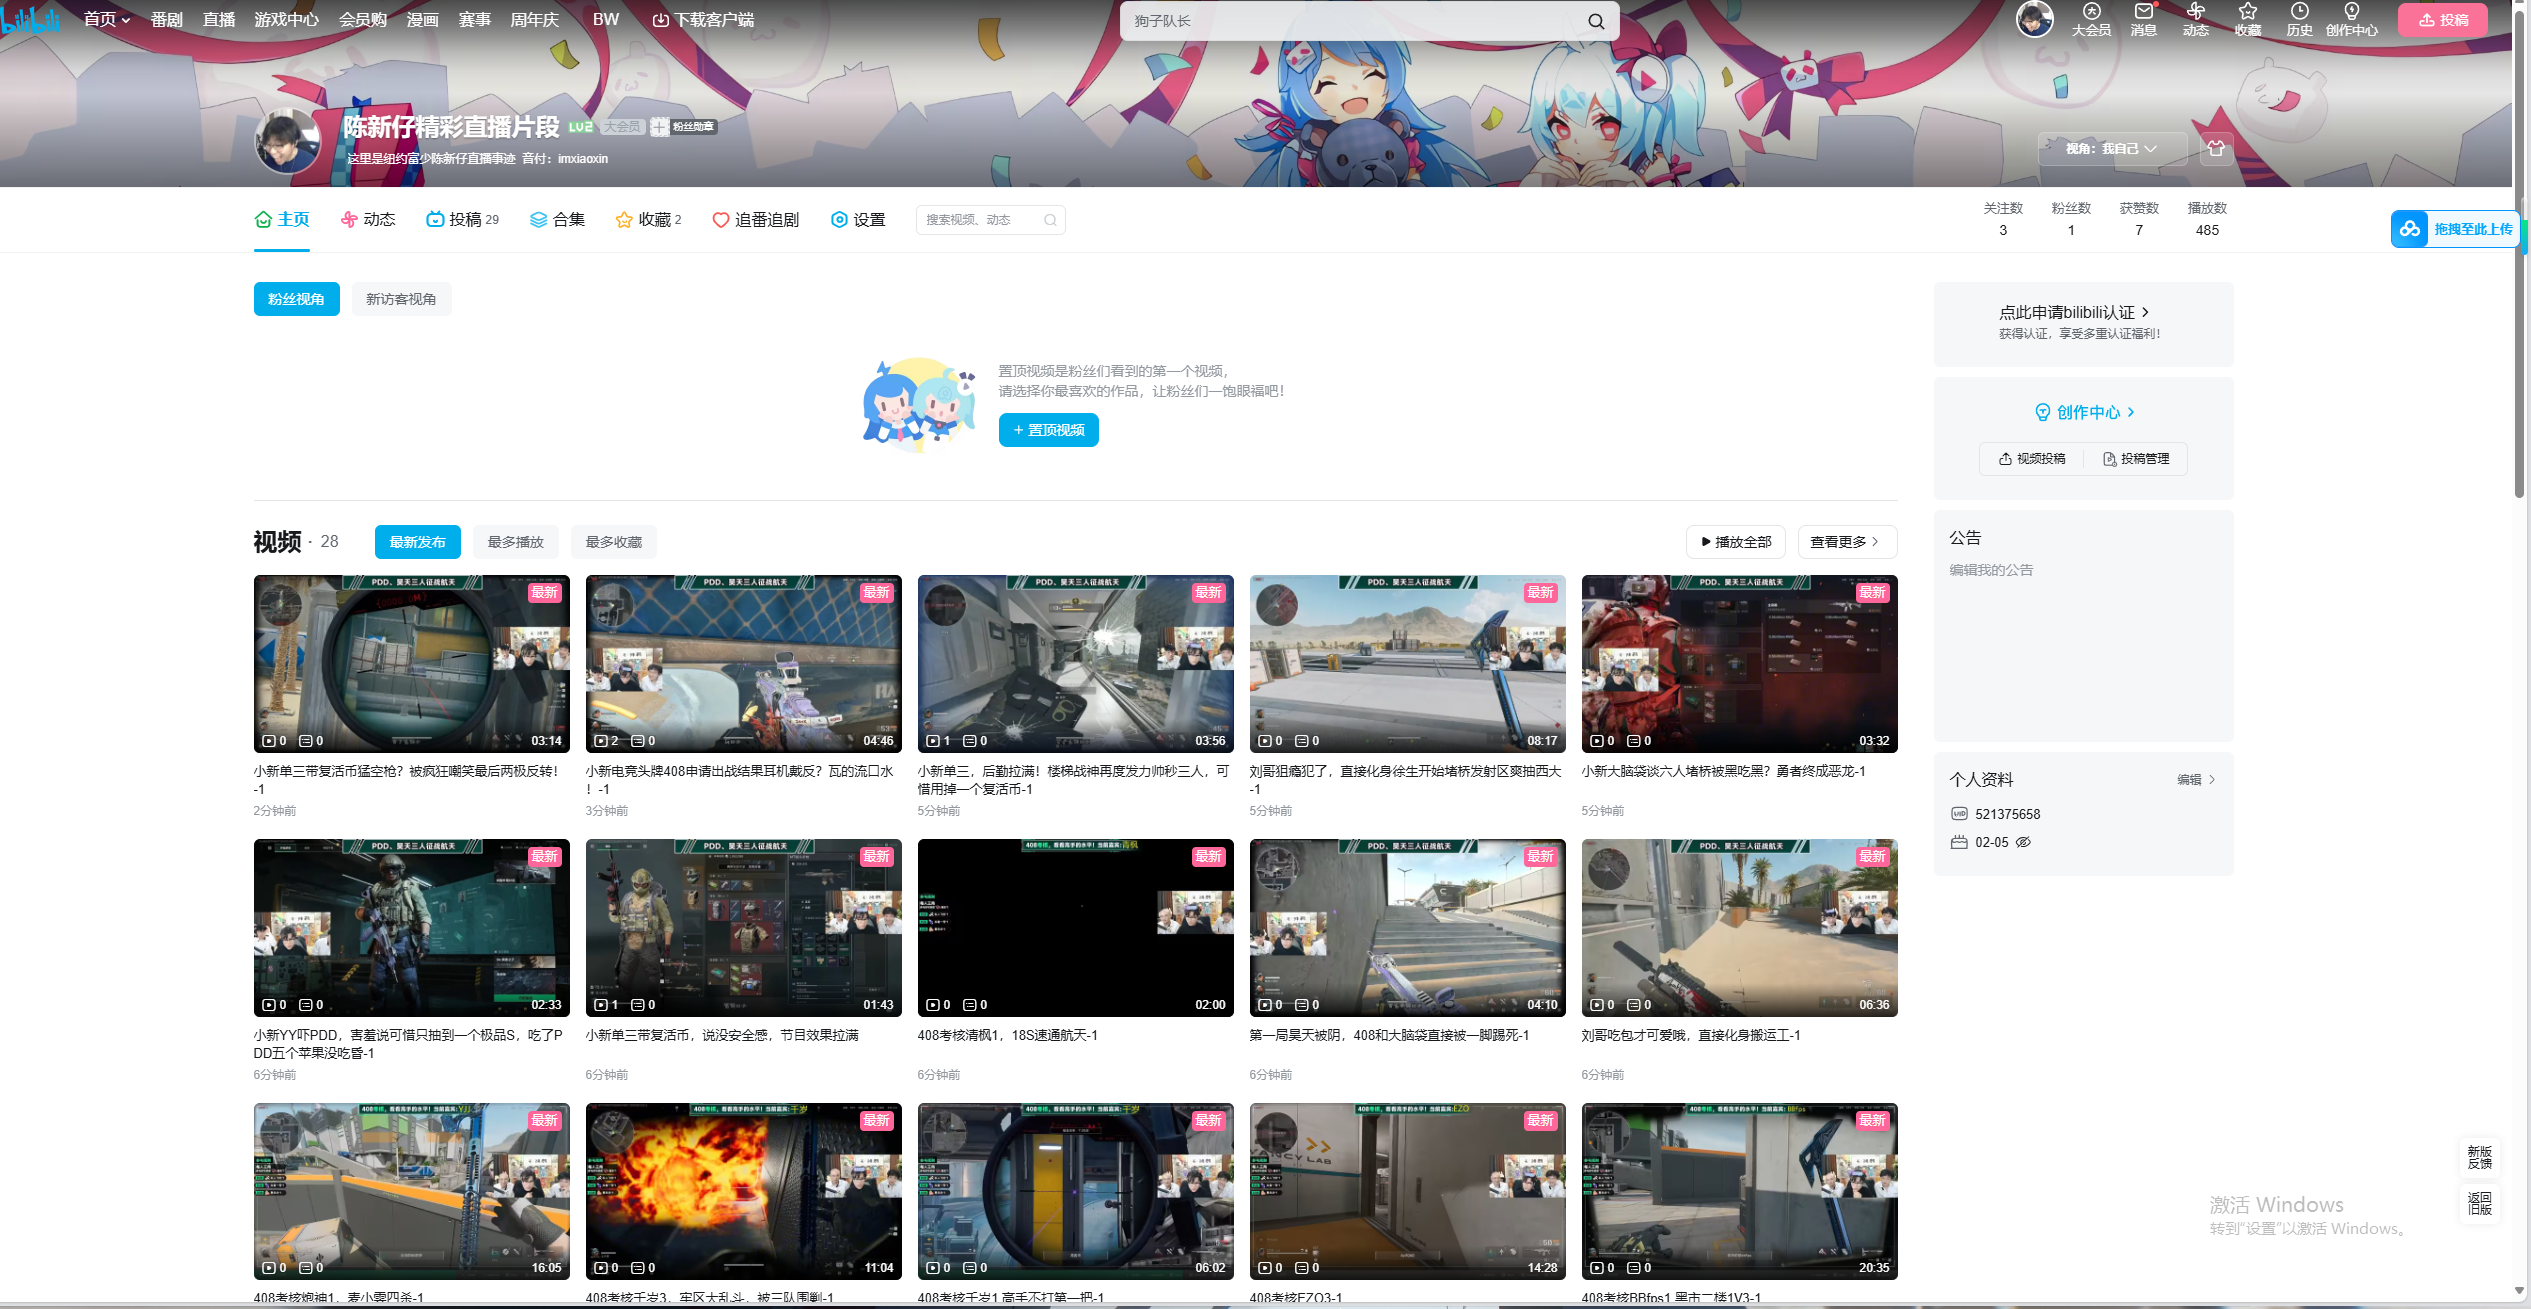This screenshot has width=2531, height=1309.
Task: Open the 创作中心 lightbulb icon in header
Action: click(2351, 19)
